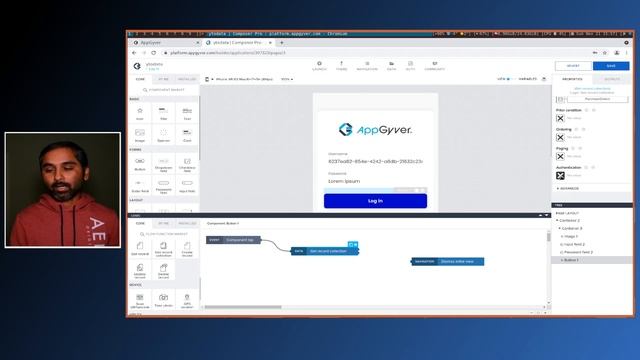640x360 pixels.
Task: Select the Component tap event node
Action: (233, 240)
